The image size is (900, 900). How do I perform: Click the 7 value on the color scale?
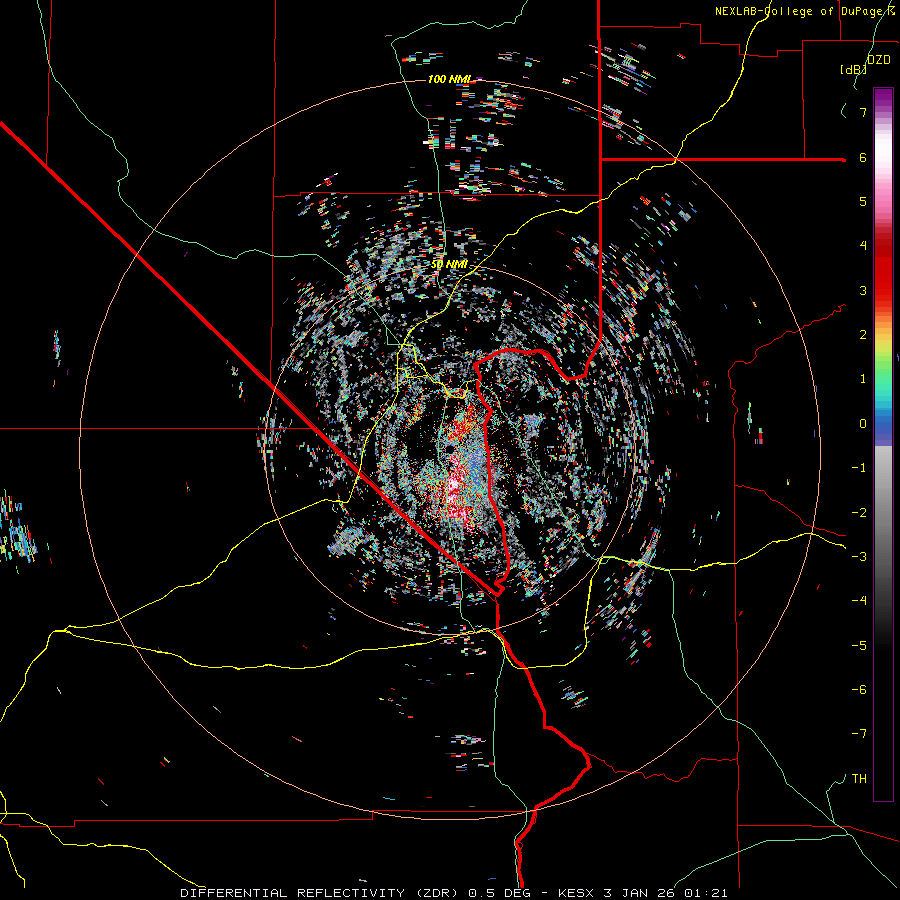863,112
